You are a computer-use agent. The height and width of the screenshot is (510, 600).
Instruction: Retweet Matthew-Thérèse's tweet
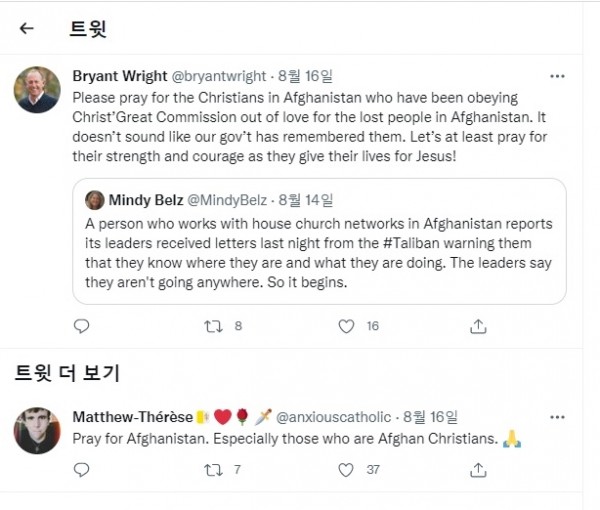[x=213, y=469]
